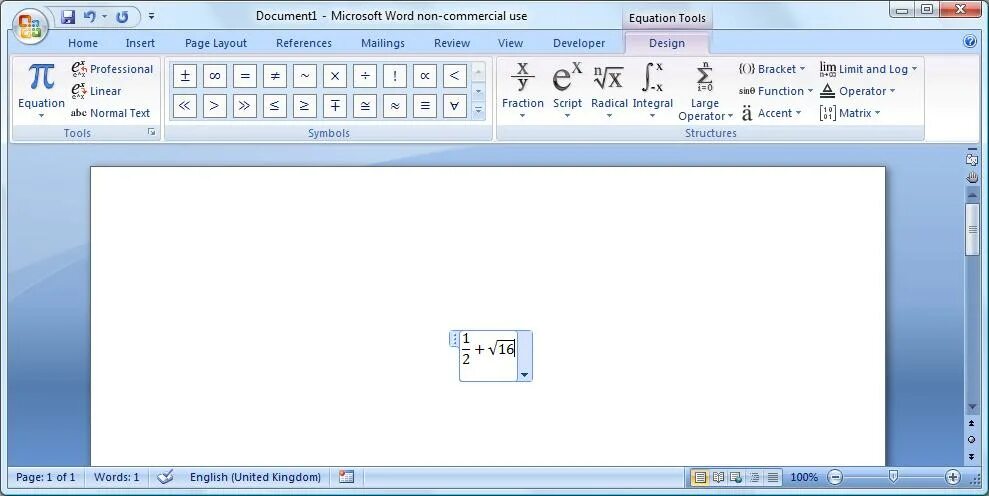This screenshot has height=496, width=989.
Task: Open the Integral structures dropdown
Action: (x=652, y=90)
